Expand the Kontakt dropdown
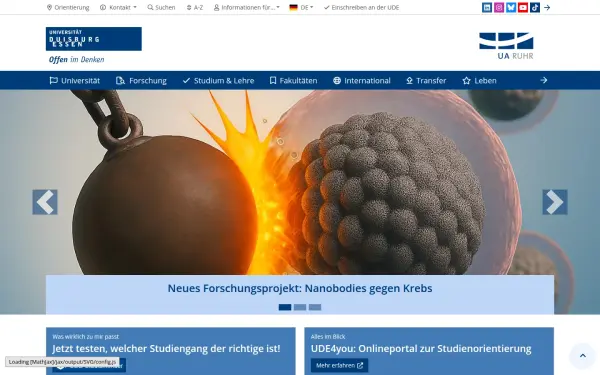 (x=118, y=7)
